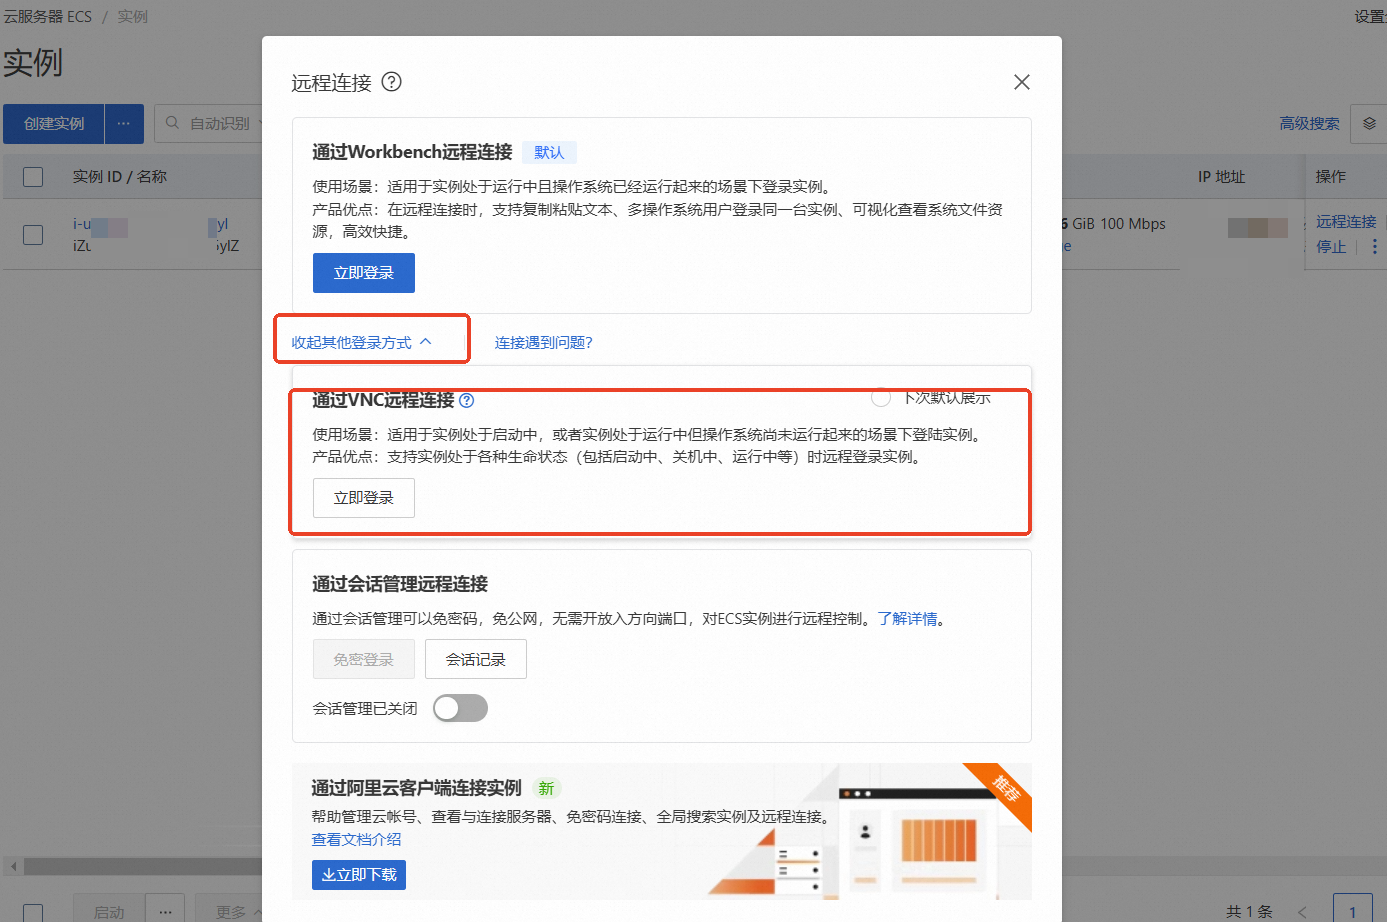
Task: Check bottom bulk-select checkbox
Action: 33,913
